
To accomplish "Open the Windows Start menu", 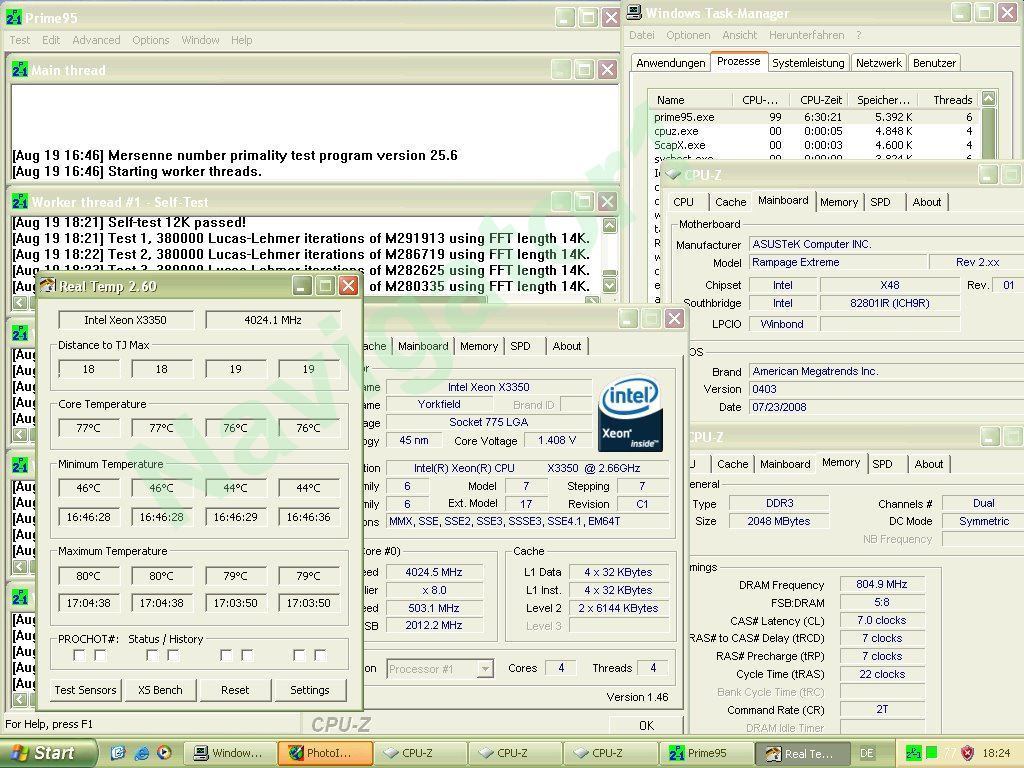I will pos(47,753).
